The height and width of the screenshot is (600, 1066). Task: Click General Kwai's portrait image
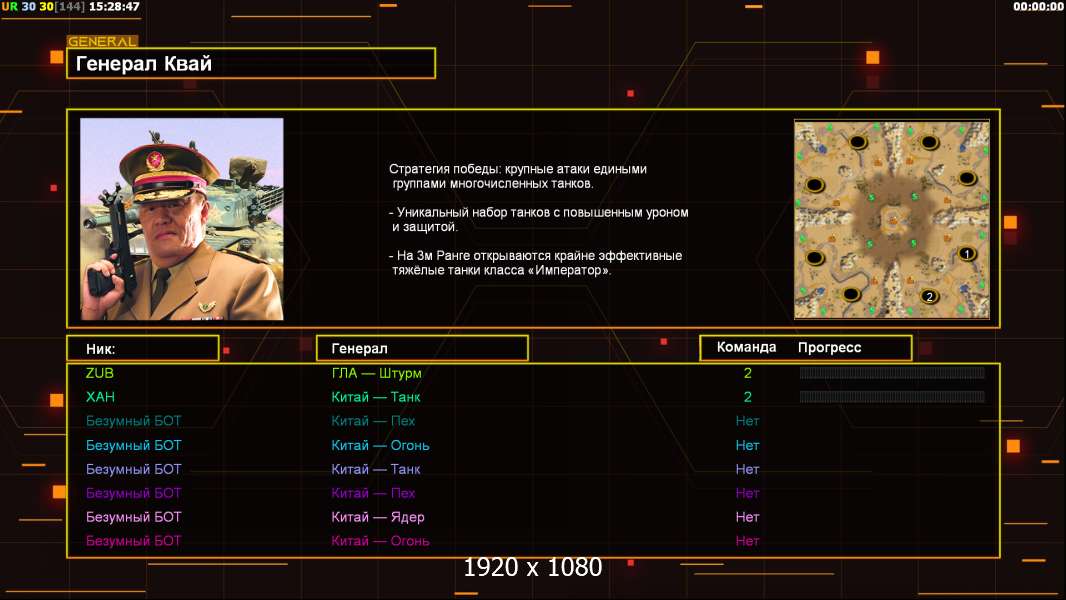pyautogui.click(x=182, y=219)
